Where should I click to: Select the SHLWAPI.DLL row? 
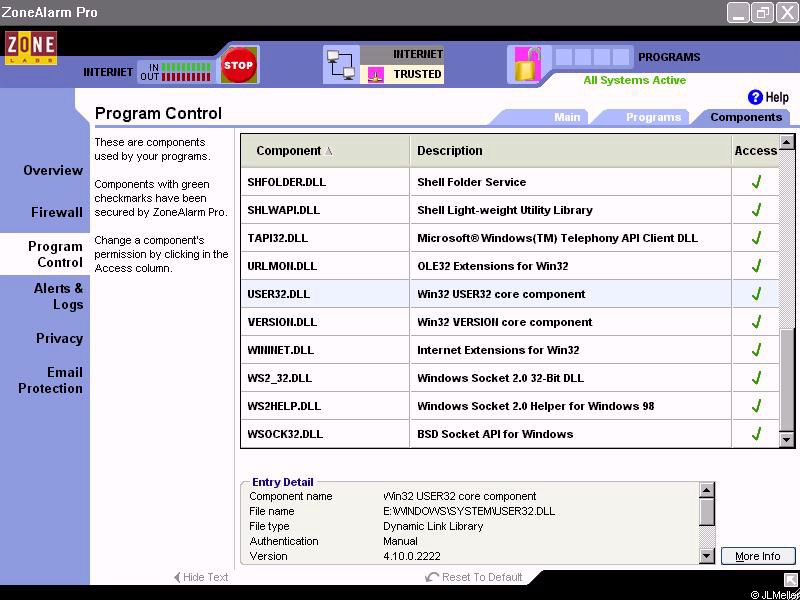coord(510,210)
